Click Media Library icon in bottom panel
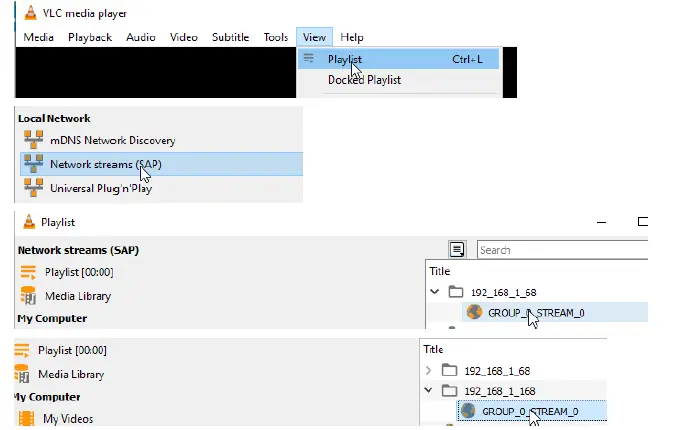Image resolution: width=684 pixels, height=430 pixels. click(22, 374)
